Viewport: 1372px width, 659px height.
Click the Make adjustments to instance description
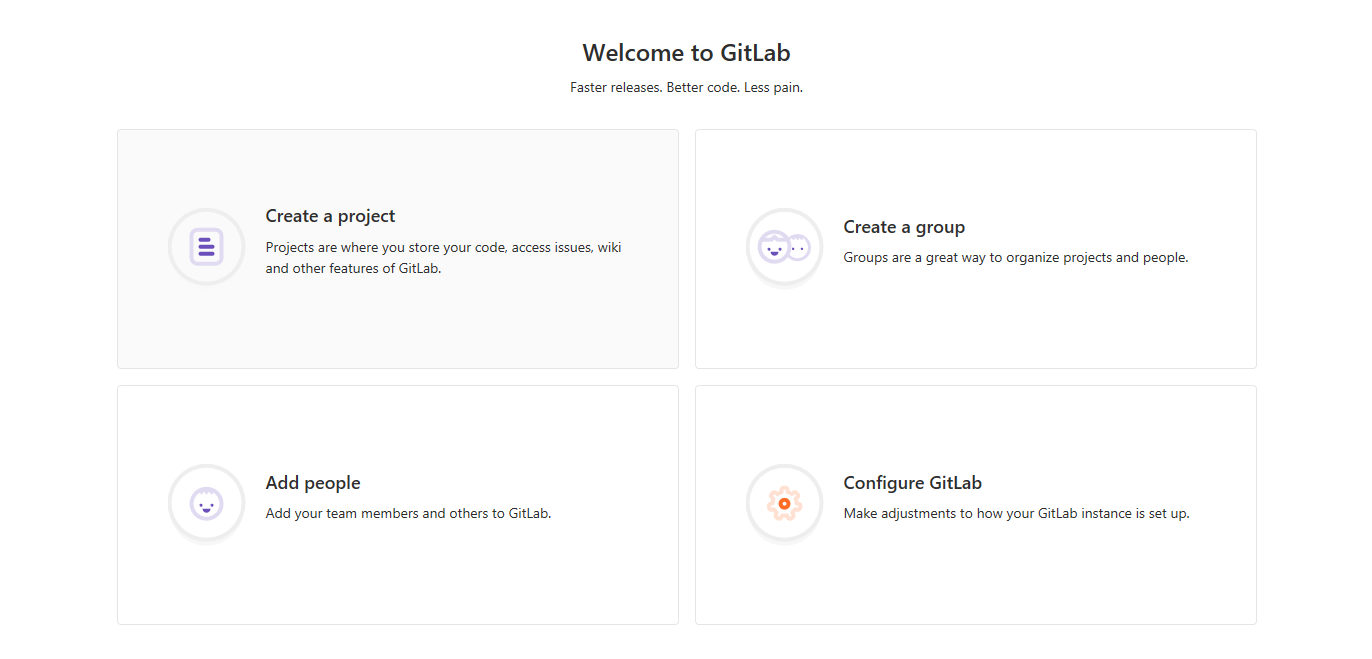click(1016, 513)
